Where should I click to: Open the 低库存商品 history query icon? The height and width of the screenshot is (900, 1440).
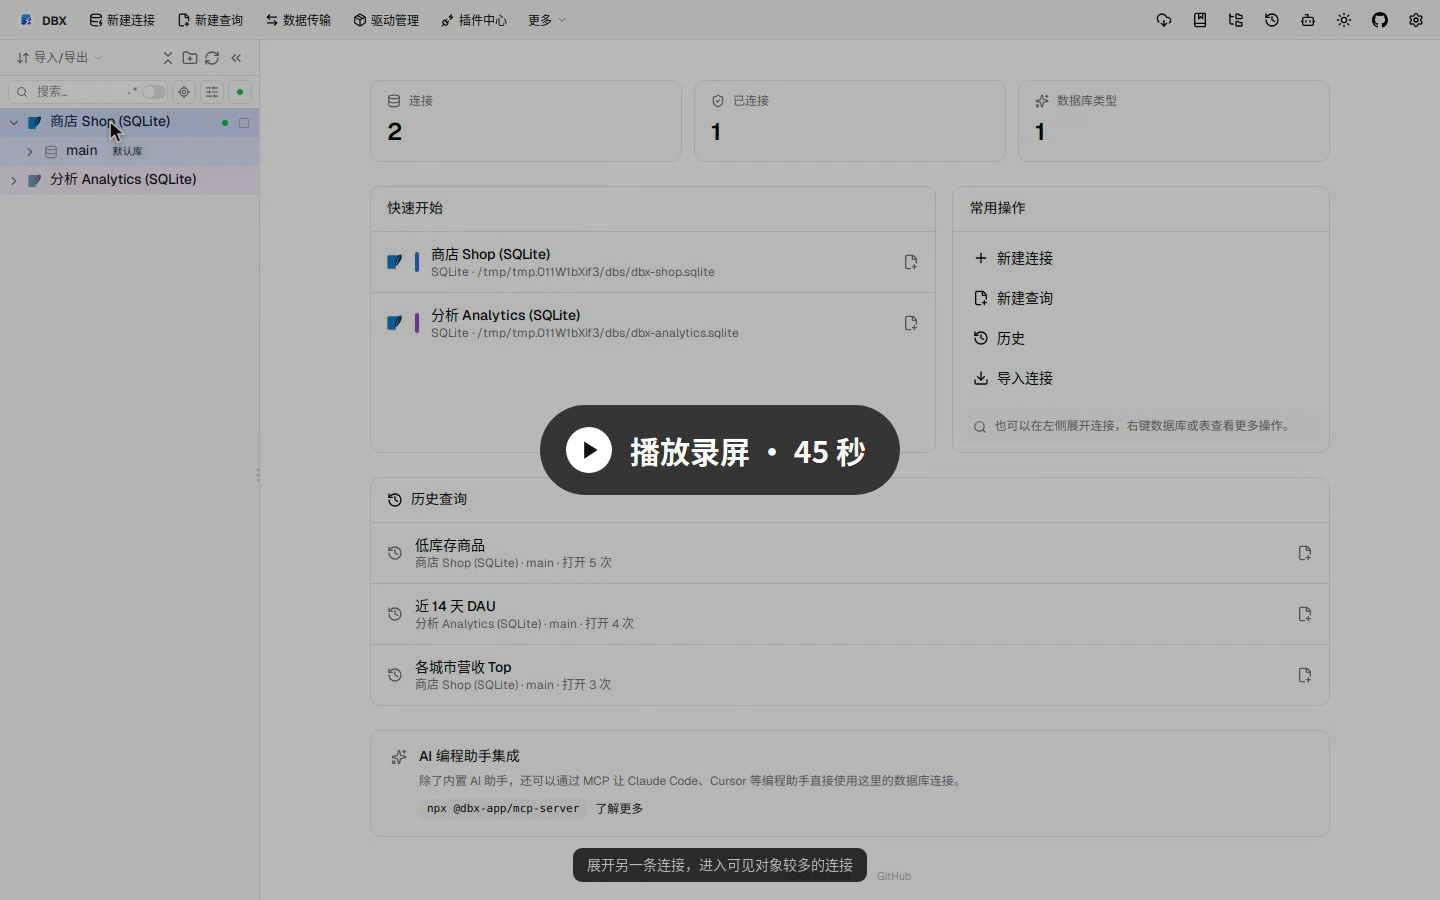point(1305,553)
